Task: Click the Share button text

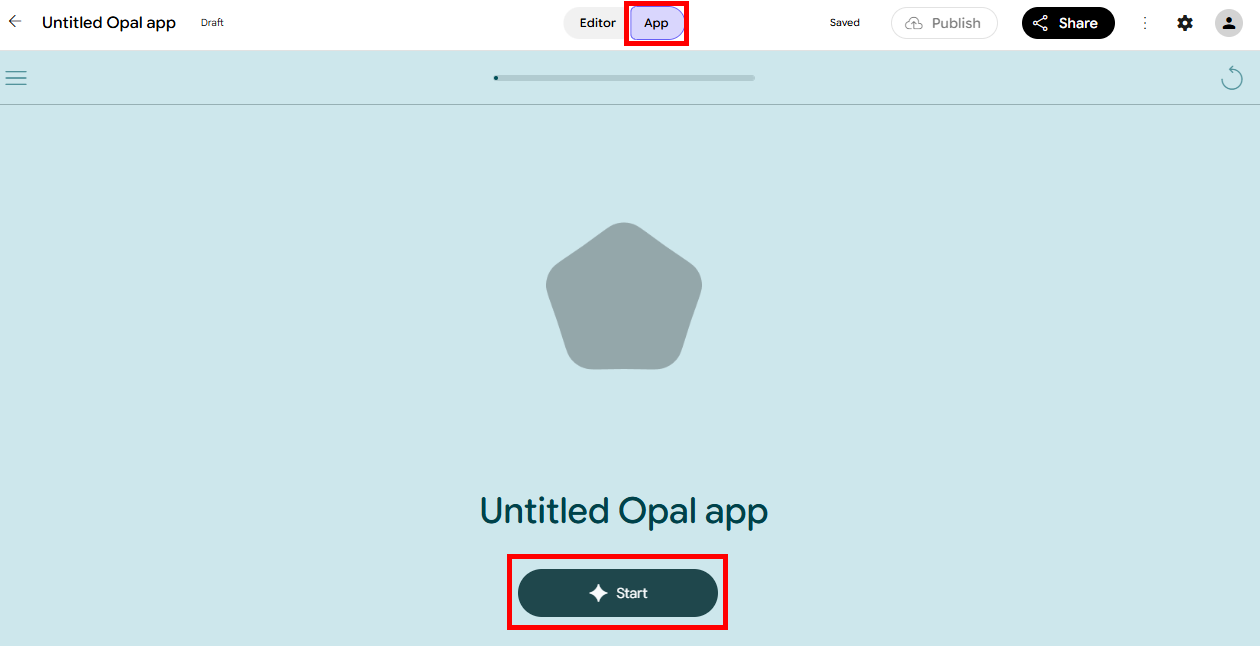Action: pyautogui.click(x=1078, y=23)
